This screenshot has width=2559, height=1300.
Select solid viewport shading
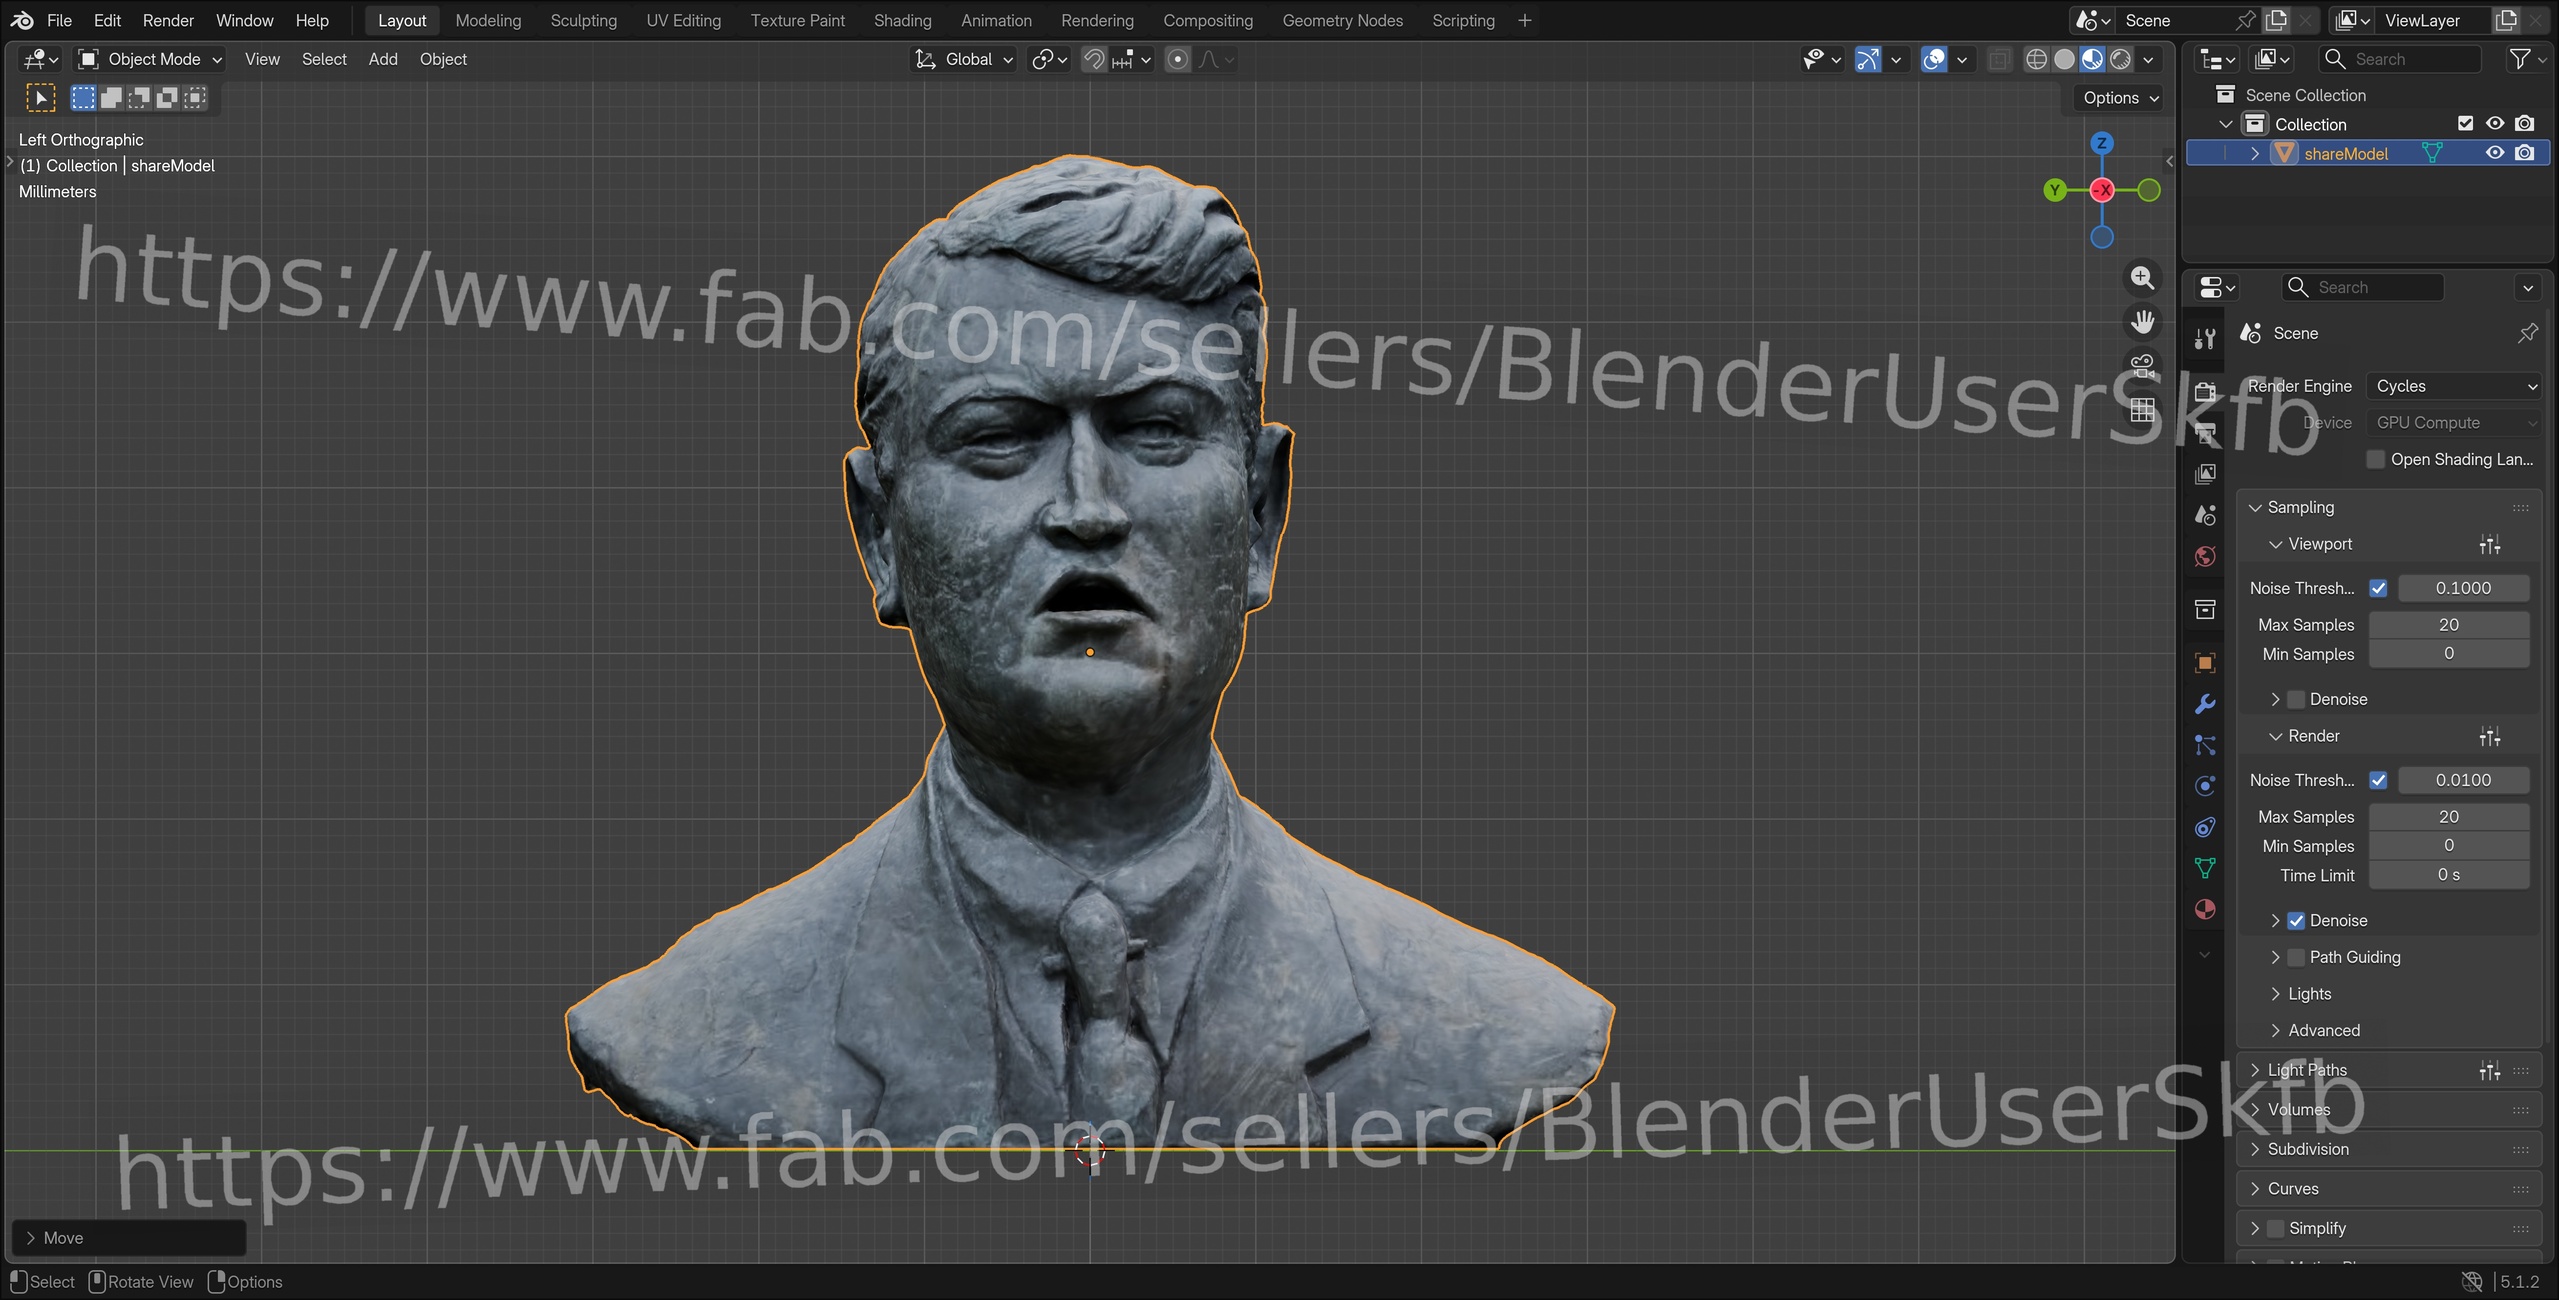2064,59
